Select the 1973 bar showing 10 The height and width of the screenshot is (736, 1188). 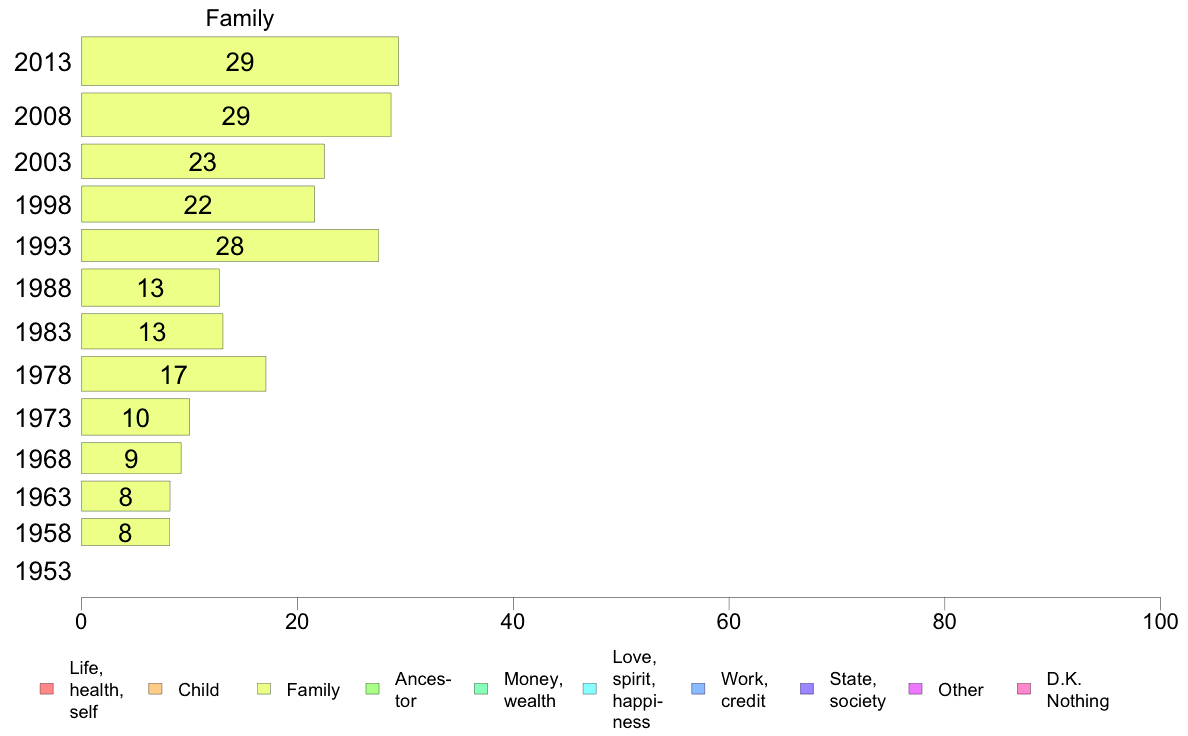pyautogui.click(x=136, y=418)
